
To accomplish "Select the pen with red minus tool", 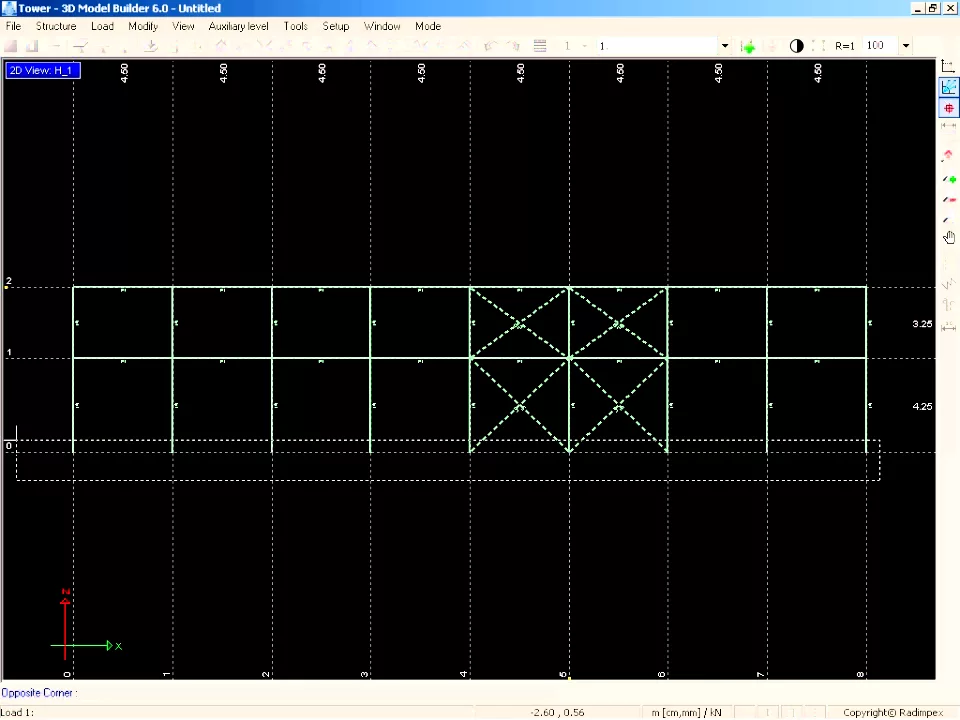I will coord(948,200).
